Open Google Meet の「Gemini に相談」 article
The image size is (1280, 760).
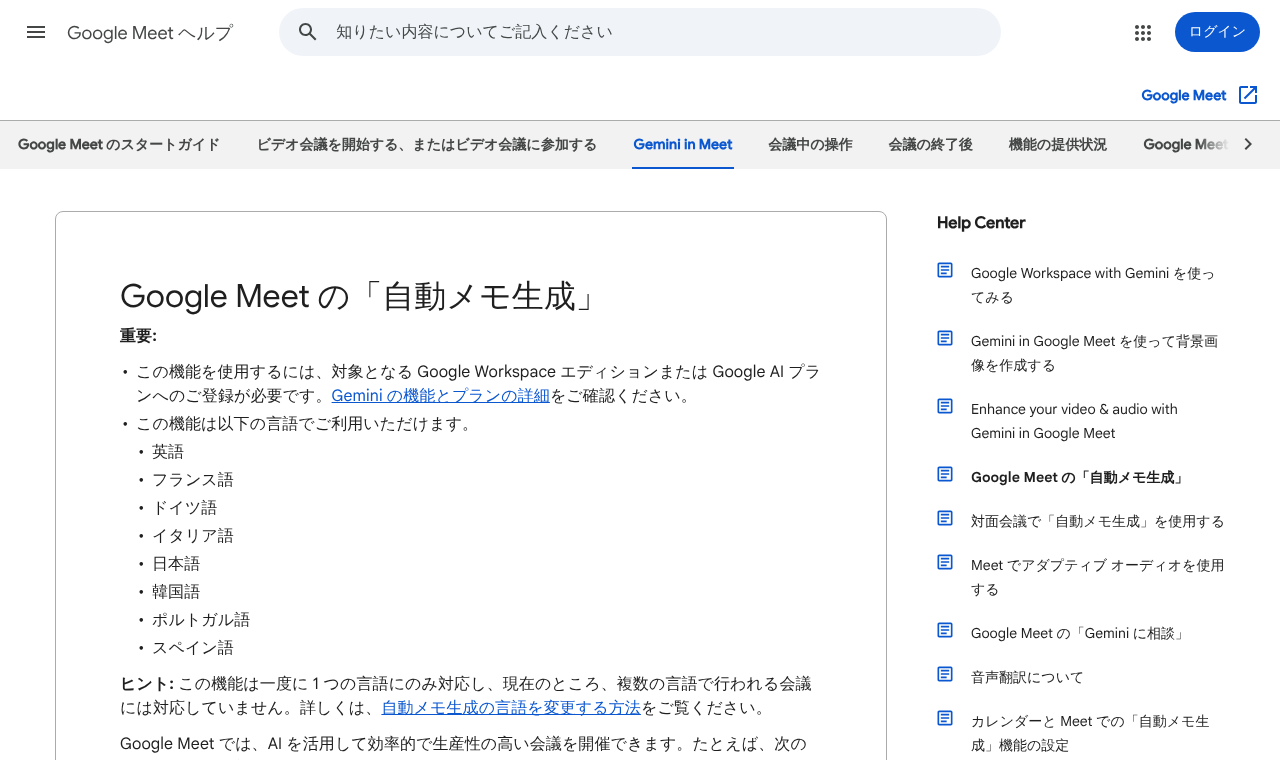(x=1078, y=633)
